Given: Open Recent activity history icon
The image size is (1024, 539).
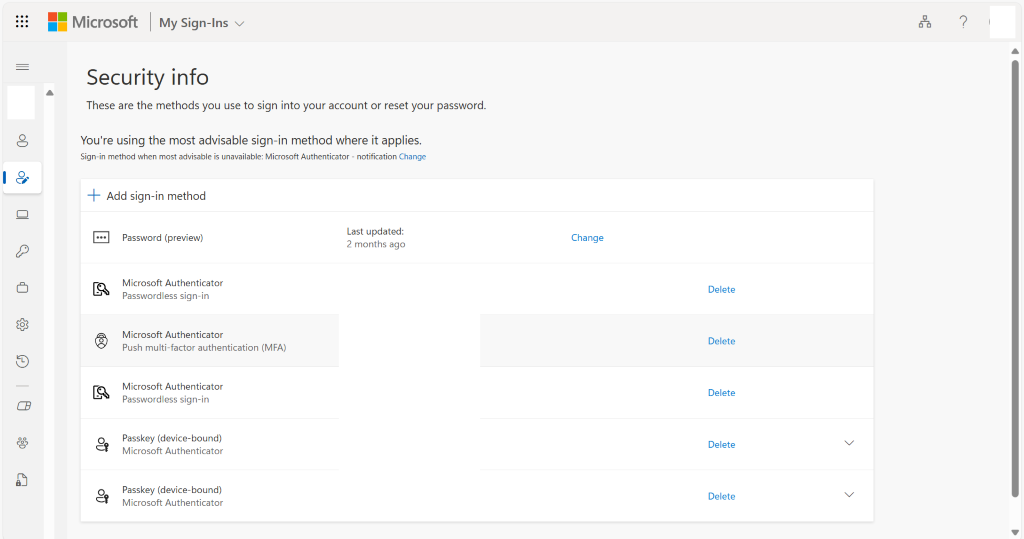Looking at the screenshot, I should [x=22, y=361].
